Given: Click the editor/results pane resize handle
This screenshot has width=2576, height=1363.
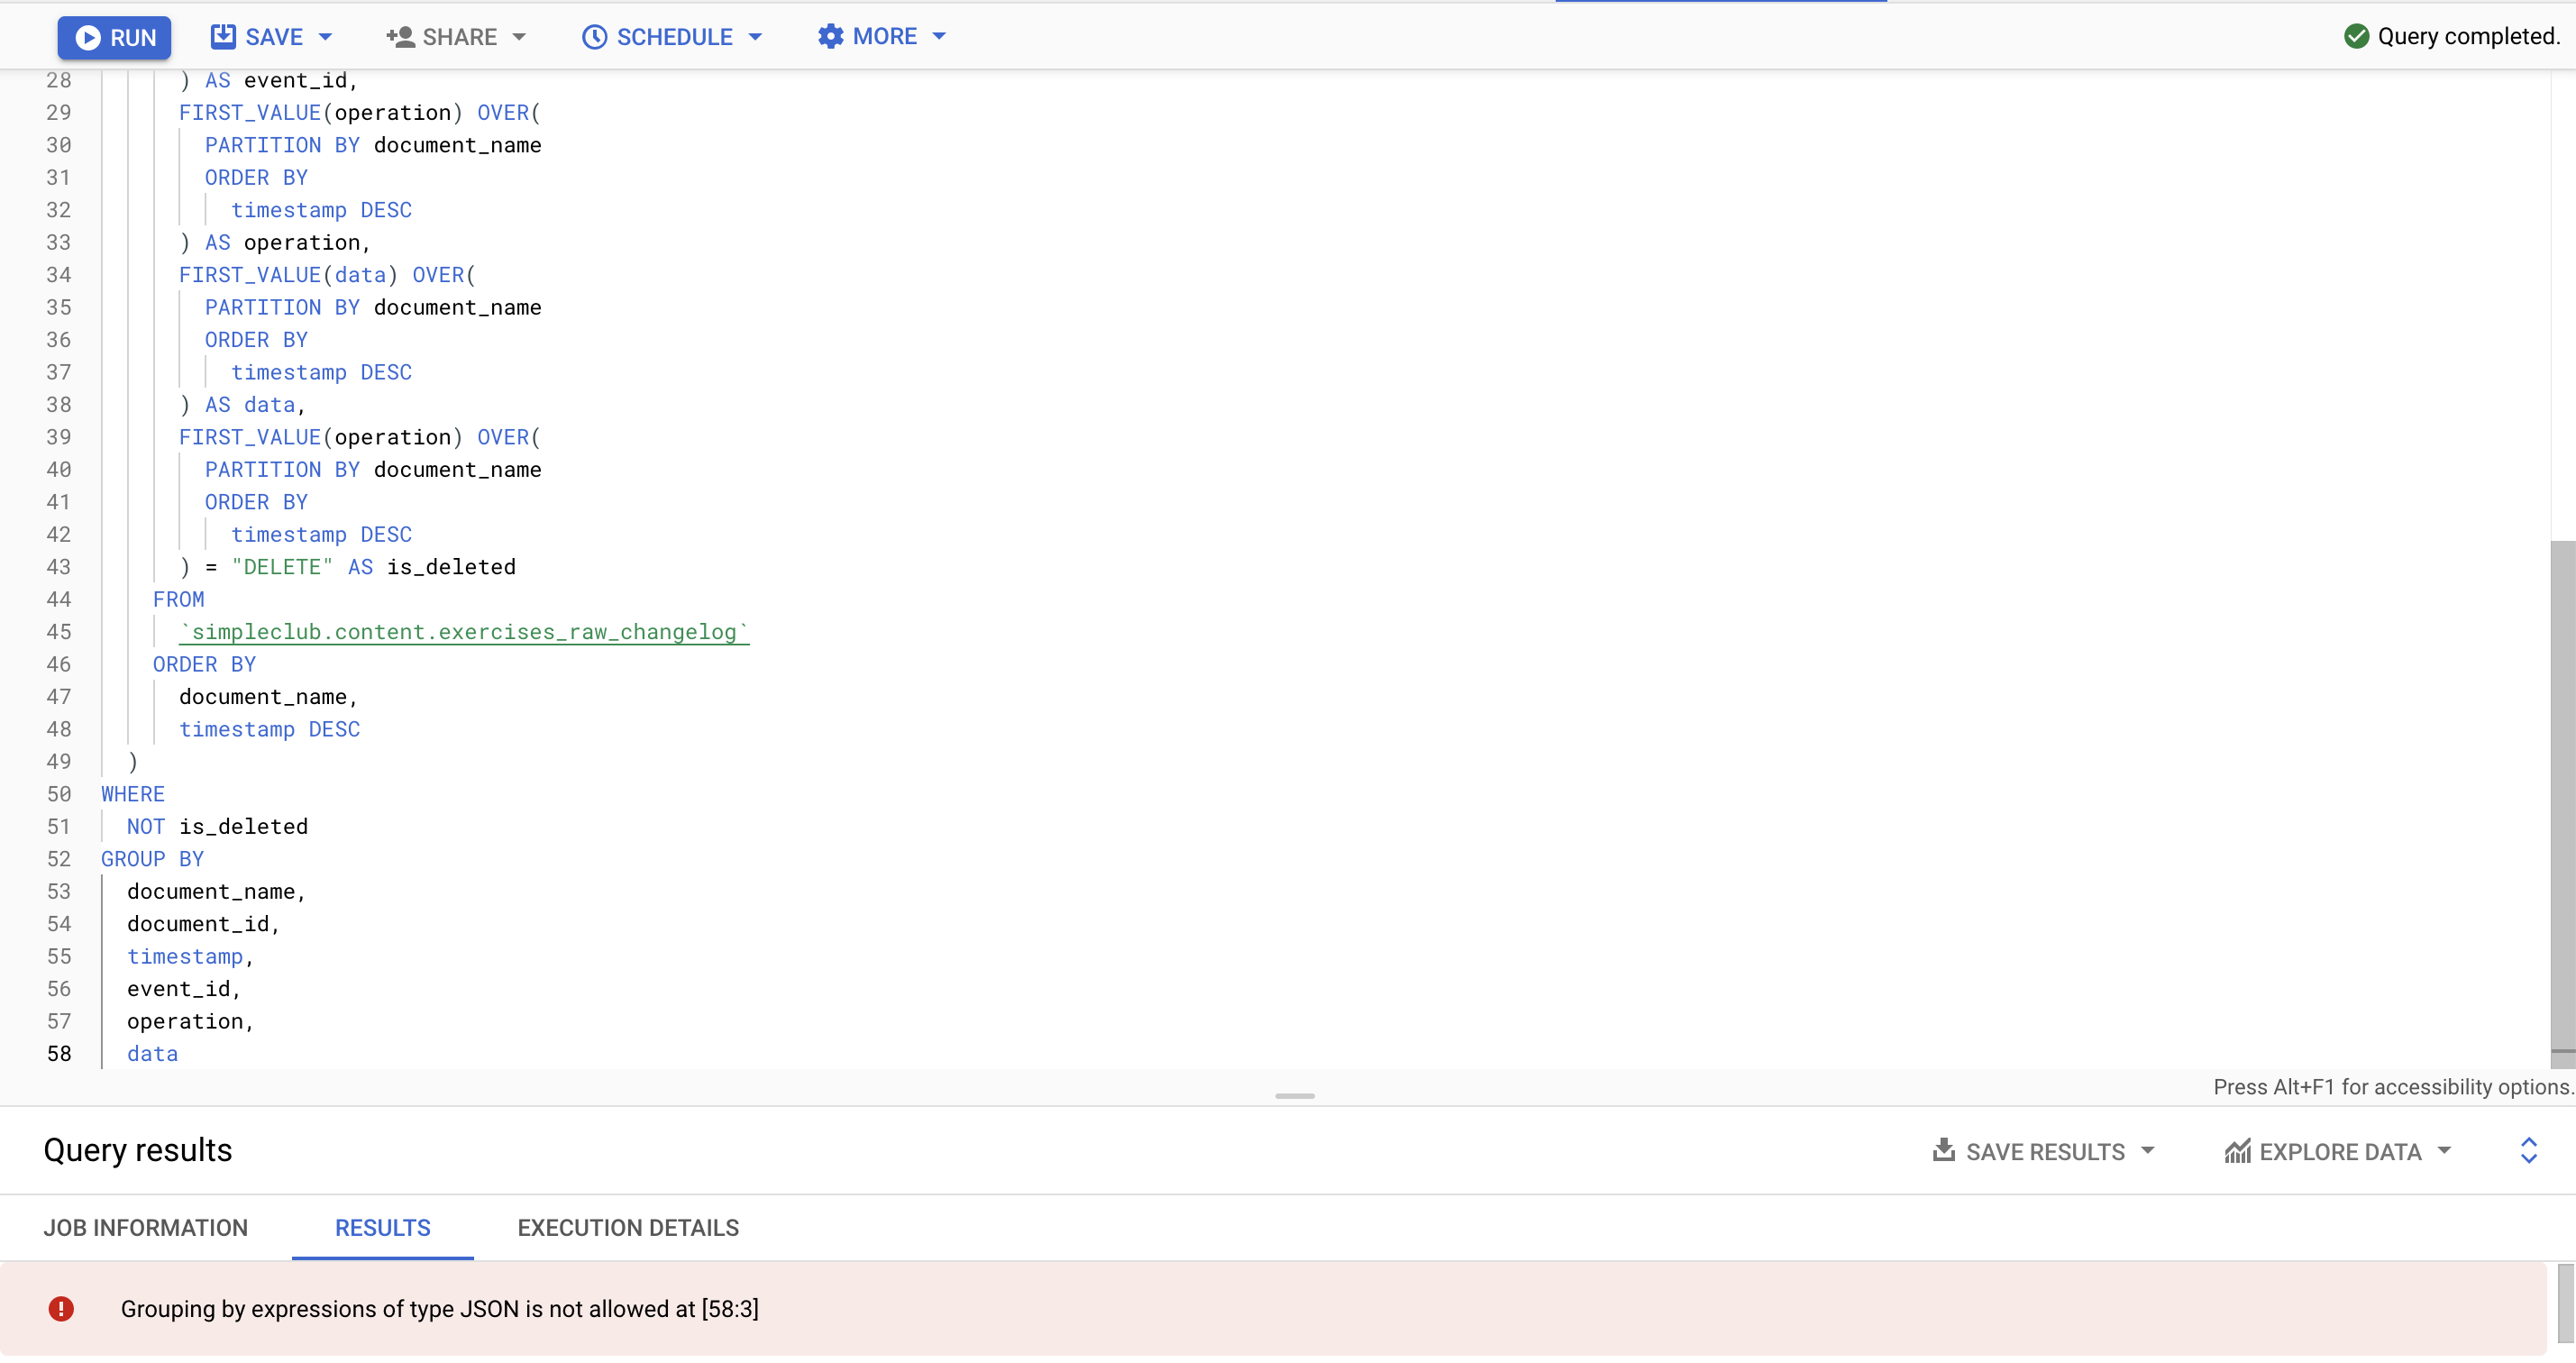Looking at the screenshot, I should click(x=1294, y=1096).
